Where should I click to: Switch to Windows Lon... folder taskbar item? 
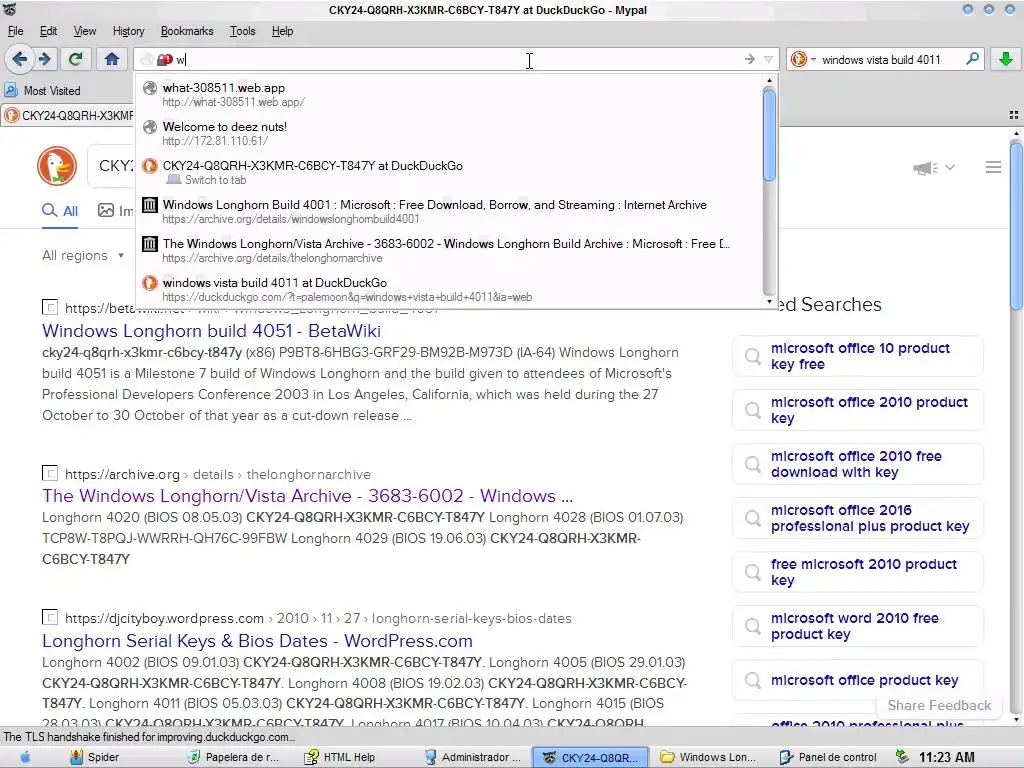(x=709, y=758)
